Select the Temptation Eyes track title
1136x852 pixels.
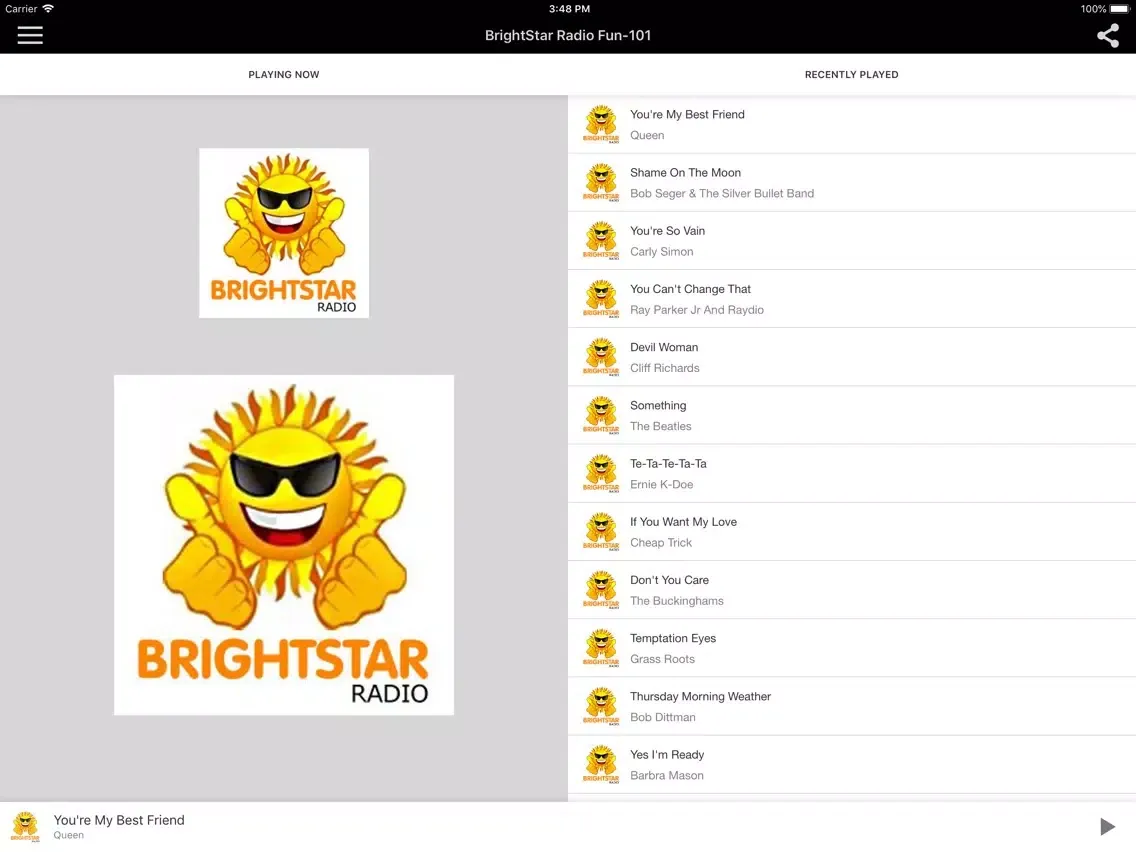(x=673, y=638)
